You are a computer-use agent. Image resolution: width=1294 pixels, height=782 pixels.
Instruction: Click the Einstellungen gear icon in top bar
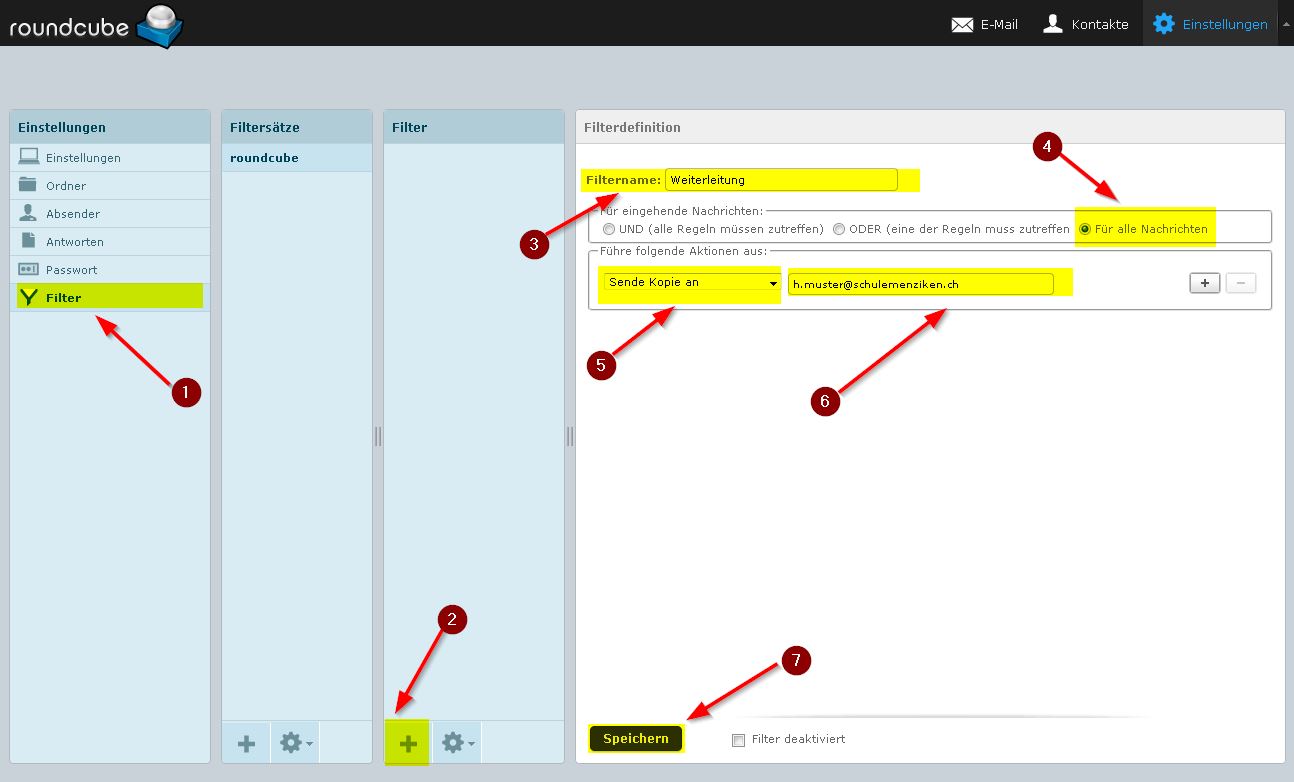[1163, 24]
